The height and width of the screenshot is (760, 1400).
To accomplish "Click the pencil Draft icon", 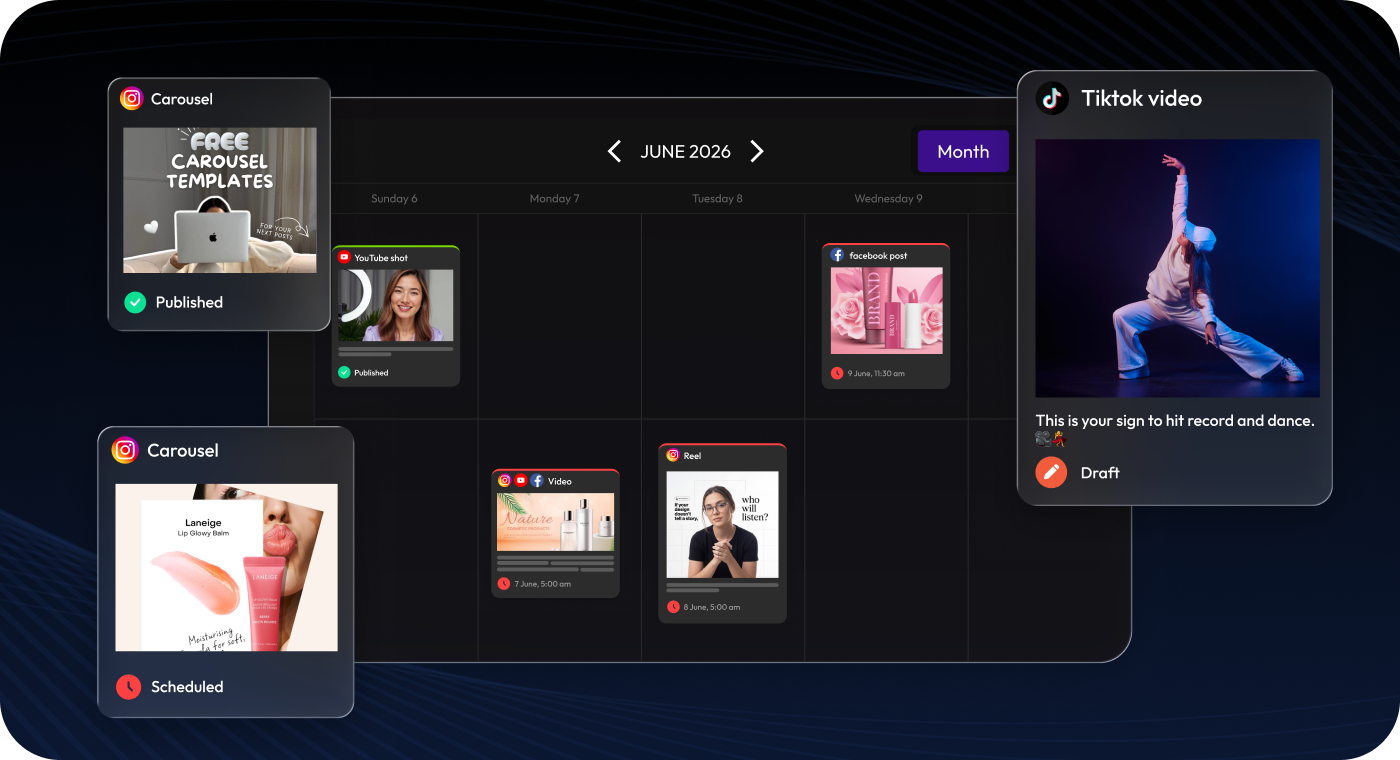I will (x=1051, y=472).
